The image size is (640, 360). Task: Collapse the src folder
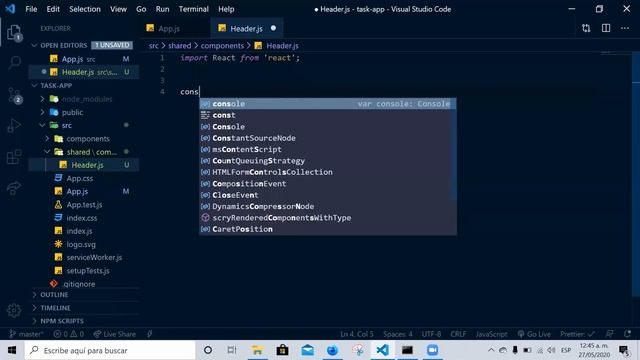84,125
